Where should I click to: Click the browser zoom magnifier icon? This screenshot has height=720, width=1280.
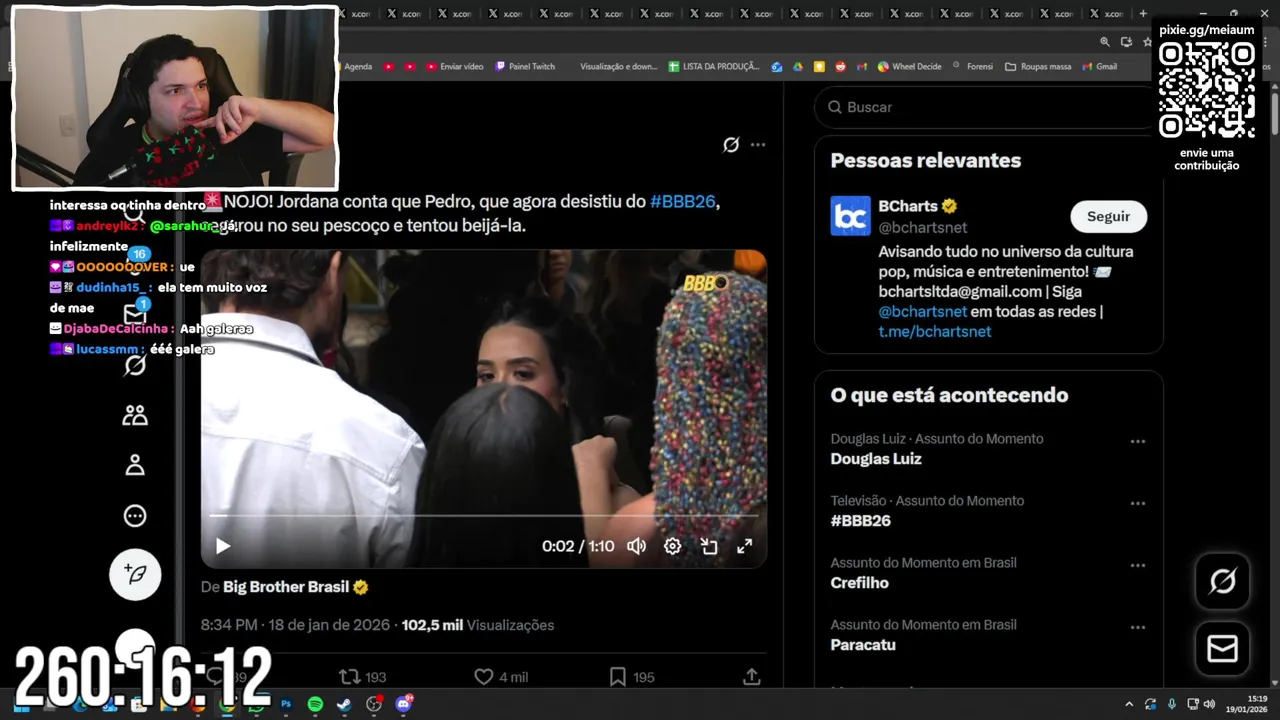[1105, 42]
